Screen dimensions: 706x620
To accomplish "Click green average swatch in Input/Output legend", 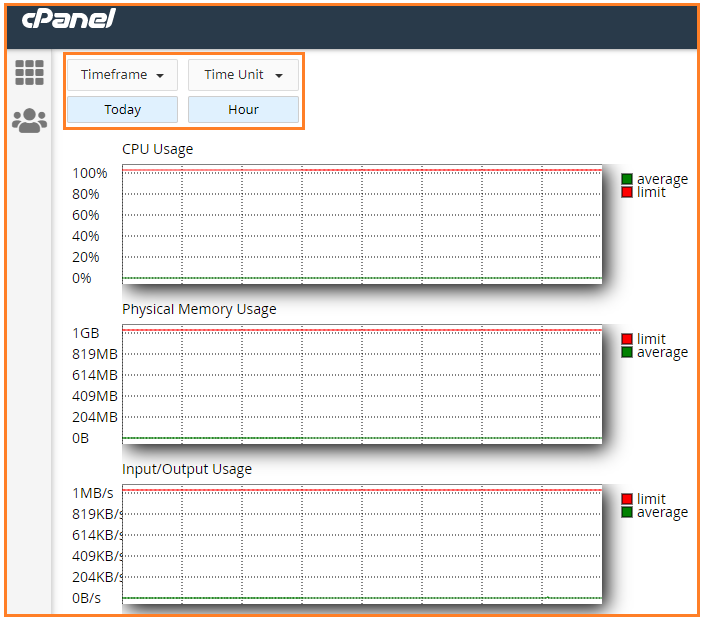I will [x=627, y=512].
